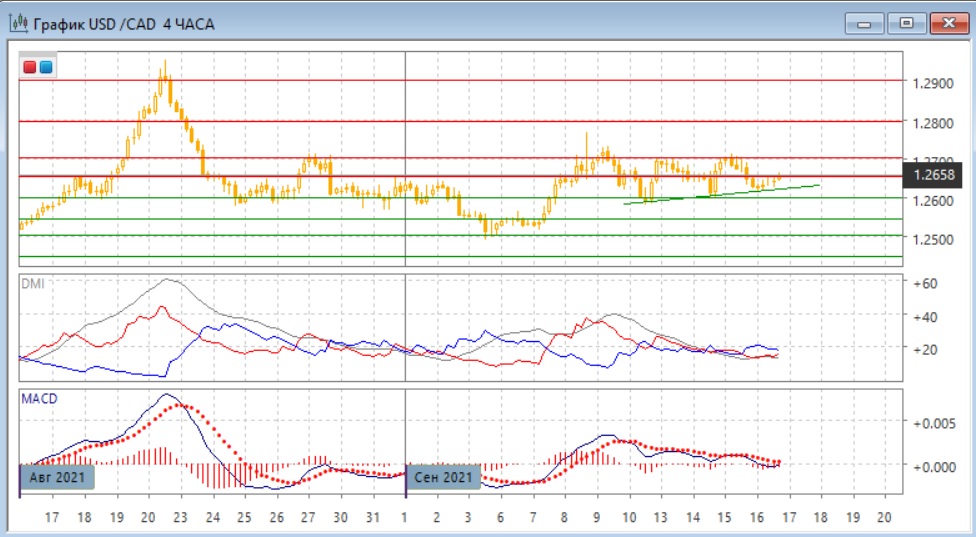Click the MACD indicator label
The image size is (976, 537).
coord(39,399)
